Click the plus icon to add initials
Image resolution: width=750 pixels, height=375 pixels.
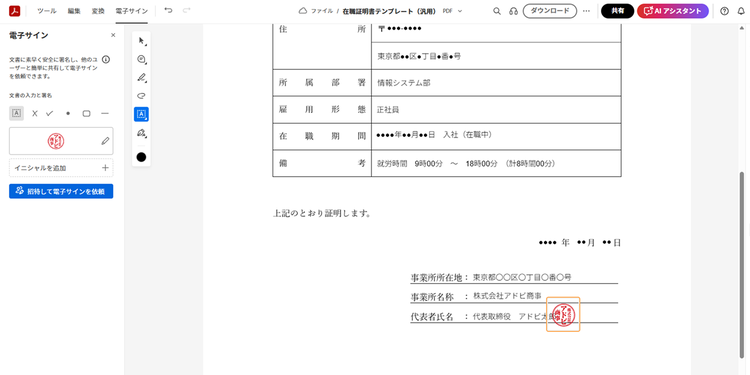(105, 168)
